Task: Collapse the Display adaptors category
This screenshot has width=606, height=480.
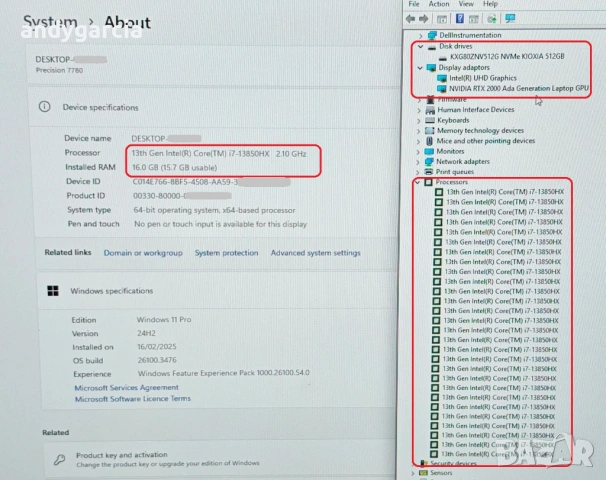Action: point(418,67)
